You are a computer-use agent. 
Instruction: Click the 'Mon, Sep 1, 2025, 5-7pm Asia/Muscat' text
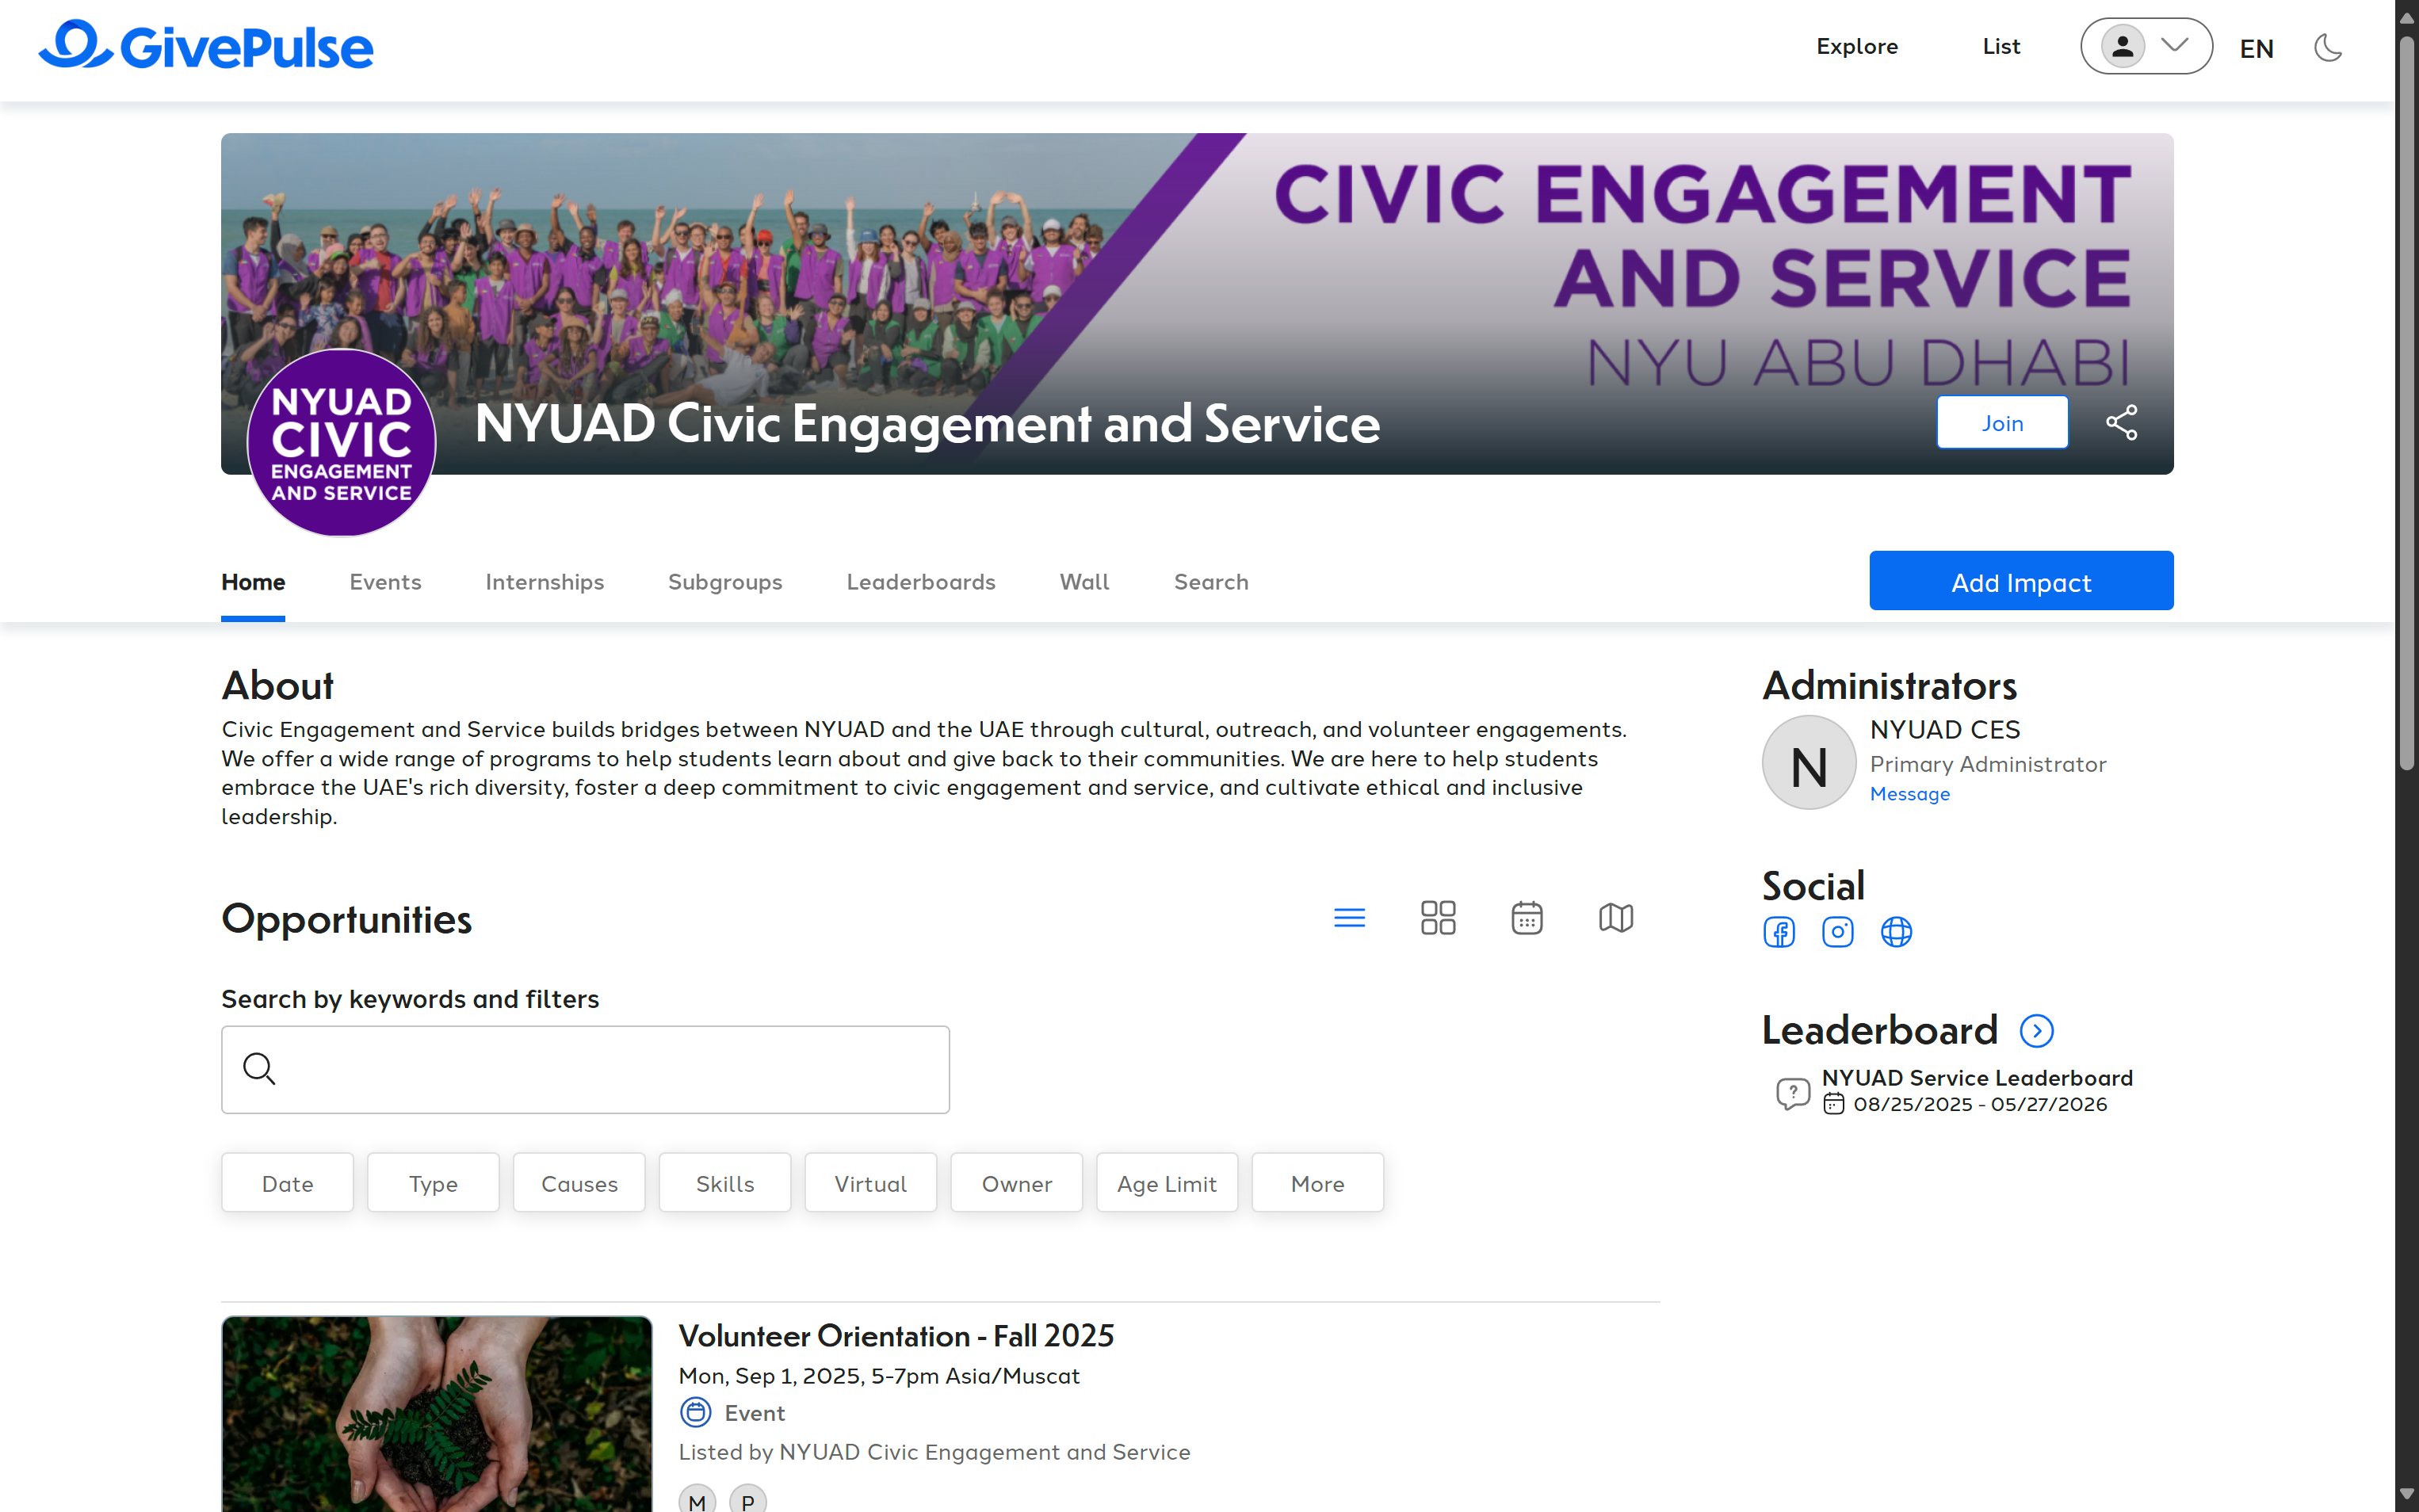point(879,1376)
